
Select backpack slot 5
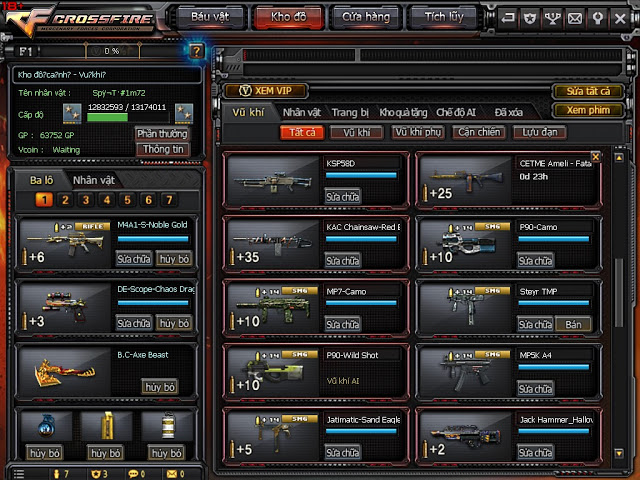(127, 200)
